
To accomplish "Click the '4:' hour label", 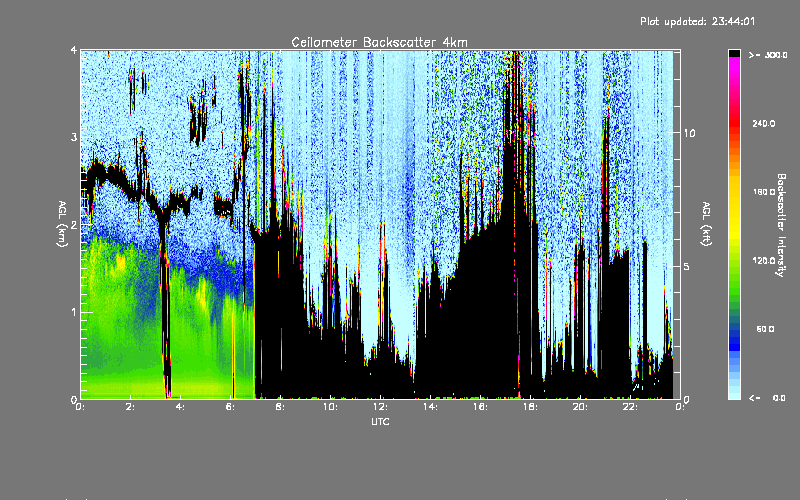I will pos(181,407).
